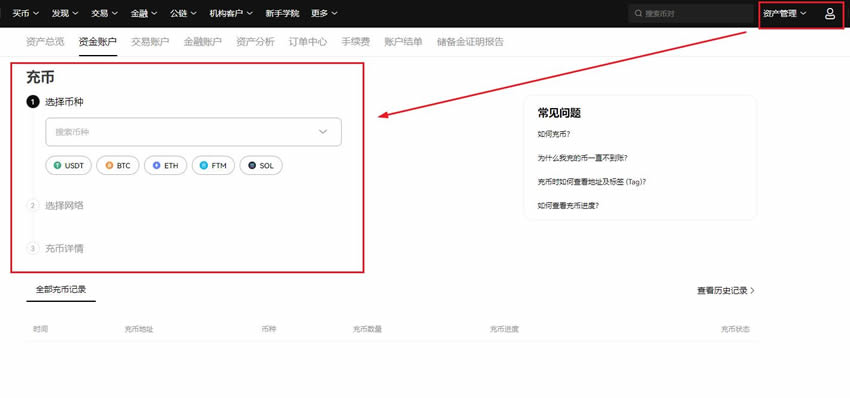Expand the 买币 menu

(25, 14)
